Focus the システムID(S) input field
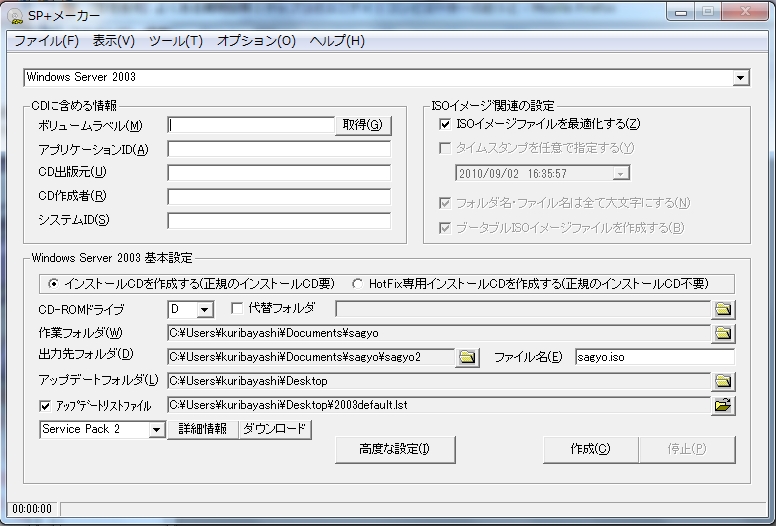776x526 pixels. click(x=279, y=221)
